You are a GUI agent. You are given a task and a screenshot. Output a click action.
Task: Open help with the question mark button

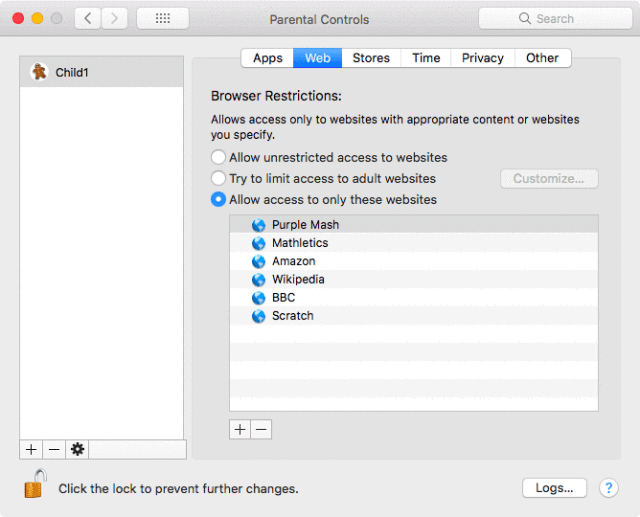click(609, 488)
